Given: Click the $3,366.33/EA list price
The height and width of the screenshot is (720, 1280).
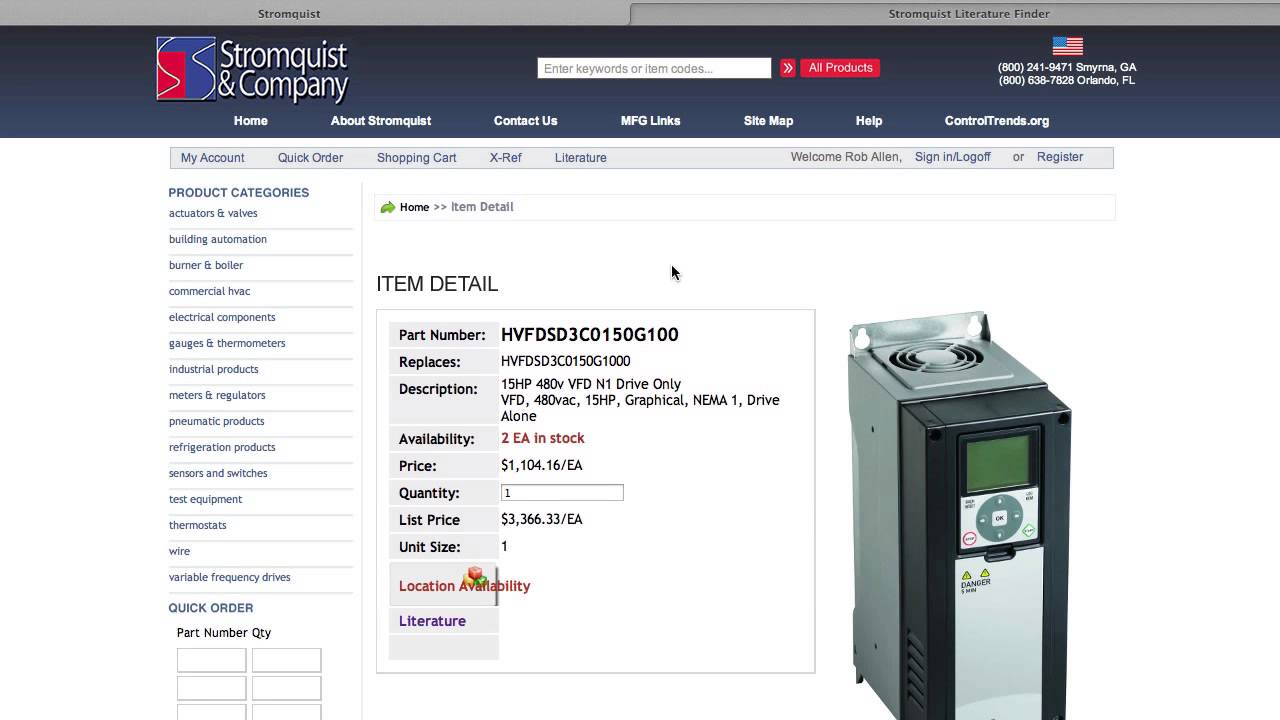Looking at the screenshot, I should click(x=541, y=519).
